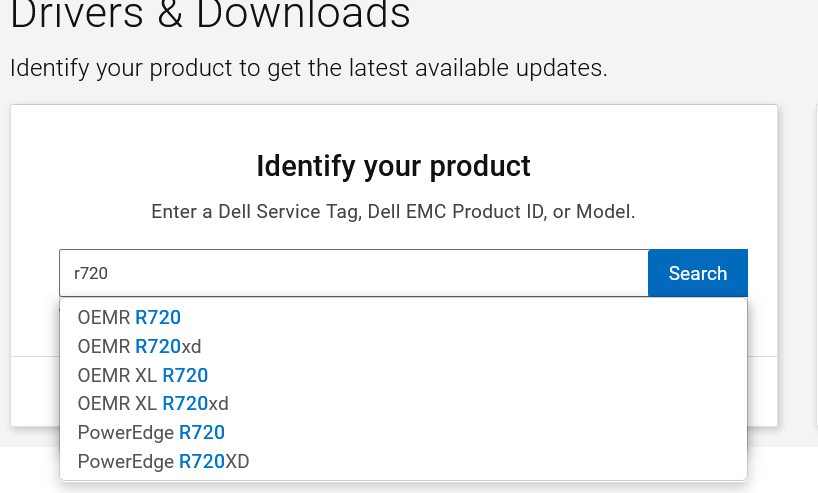Select PowerEdge R720XD suggestion
The height and width of the screenshot is (493, 818).
pyautogui.click(x=403, y=461)
